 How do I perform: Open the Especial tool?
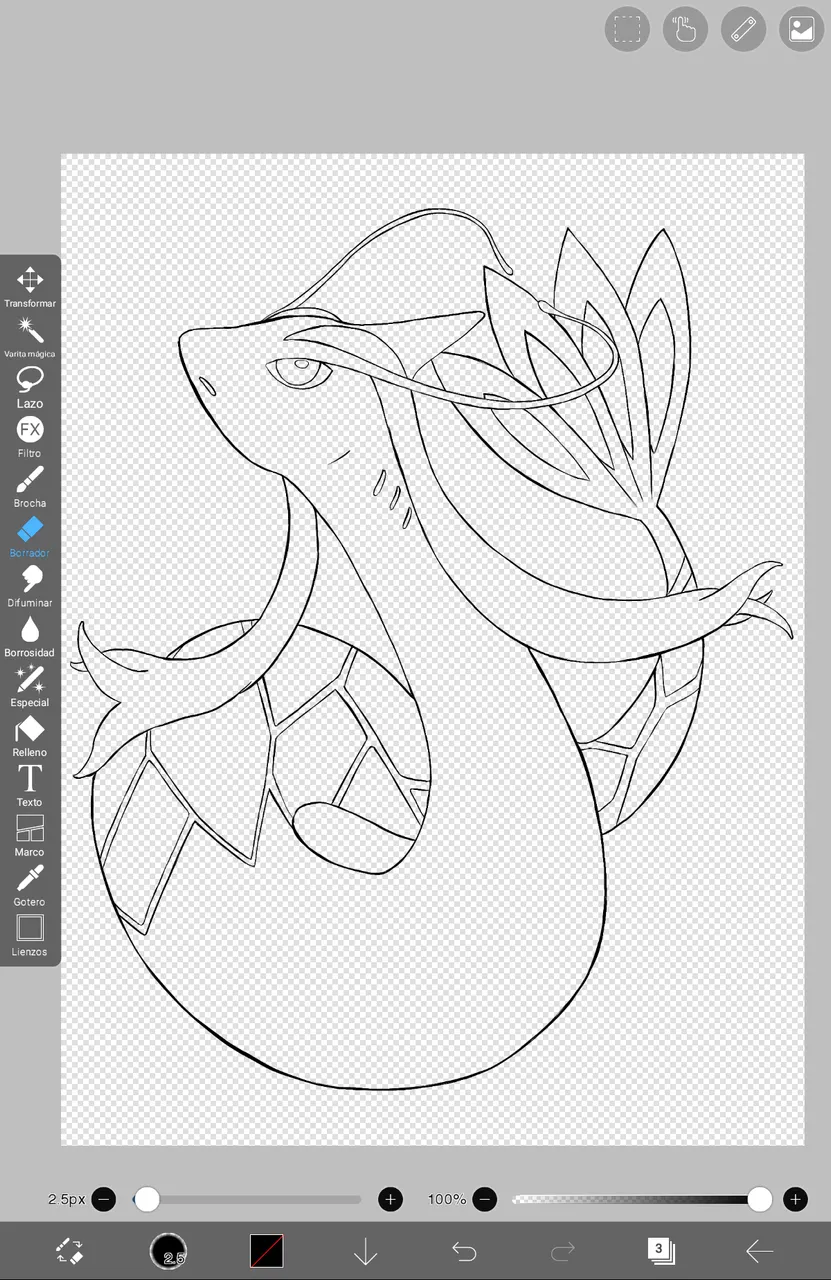coord(30,686)
